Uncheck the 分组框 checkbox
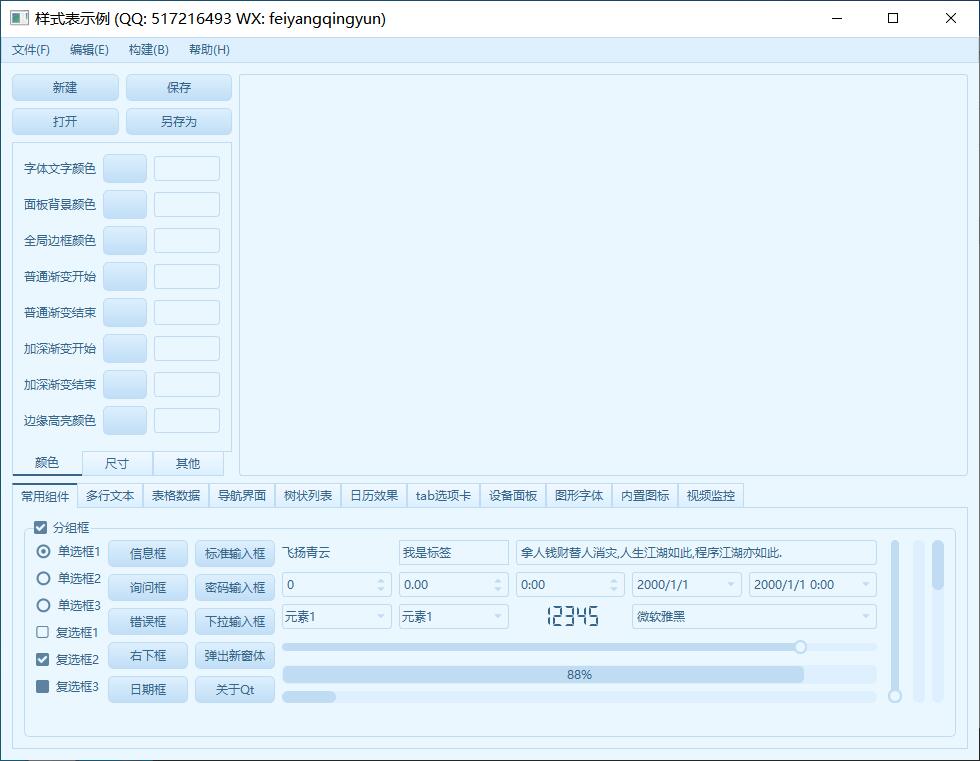Image resolution: width=980 pixels, height=761 pixels. (41, 528)
